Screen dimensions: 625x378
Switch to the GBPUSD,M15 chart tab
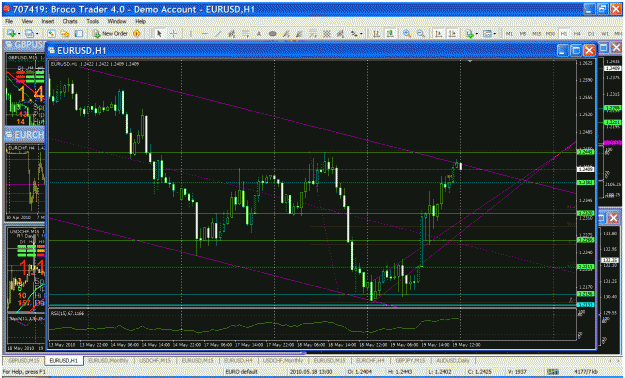[24, 360]
